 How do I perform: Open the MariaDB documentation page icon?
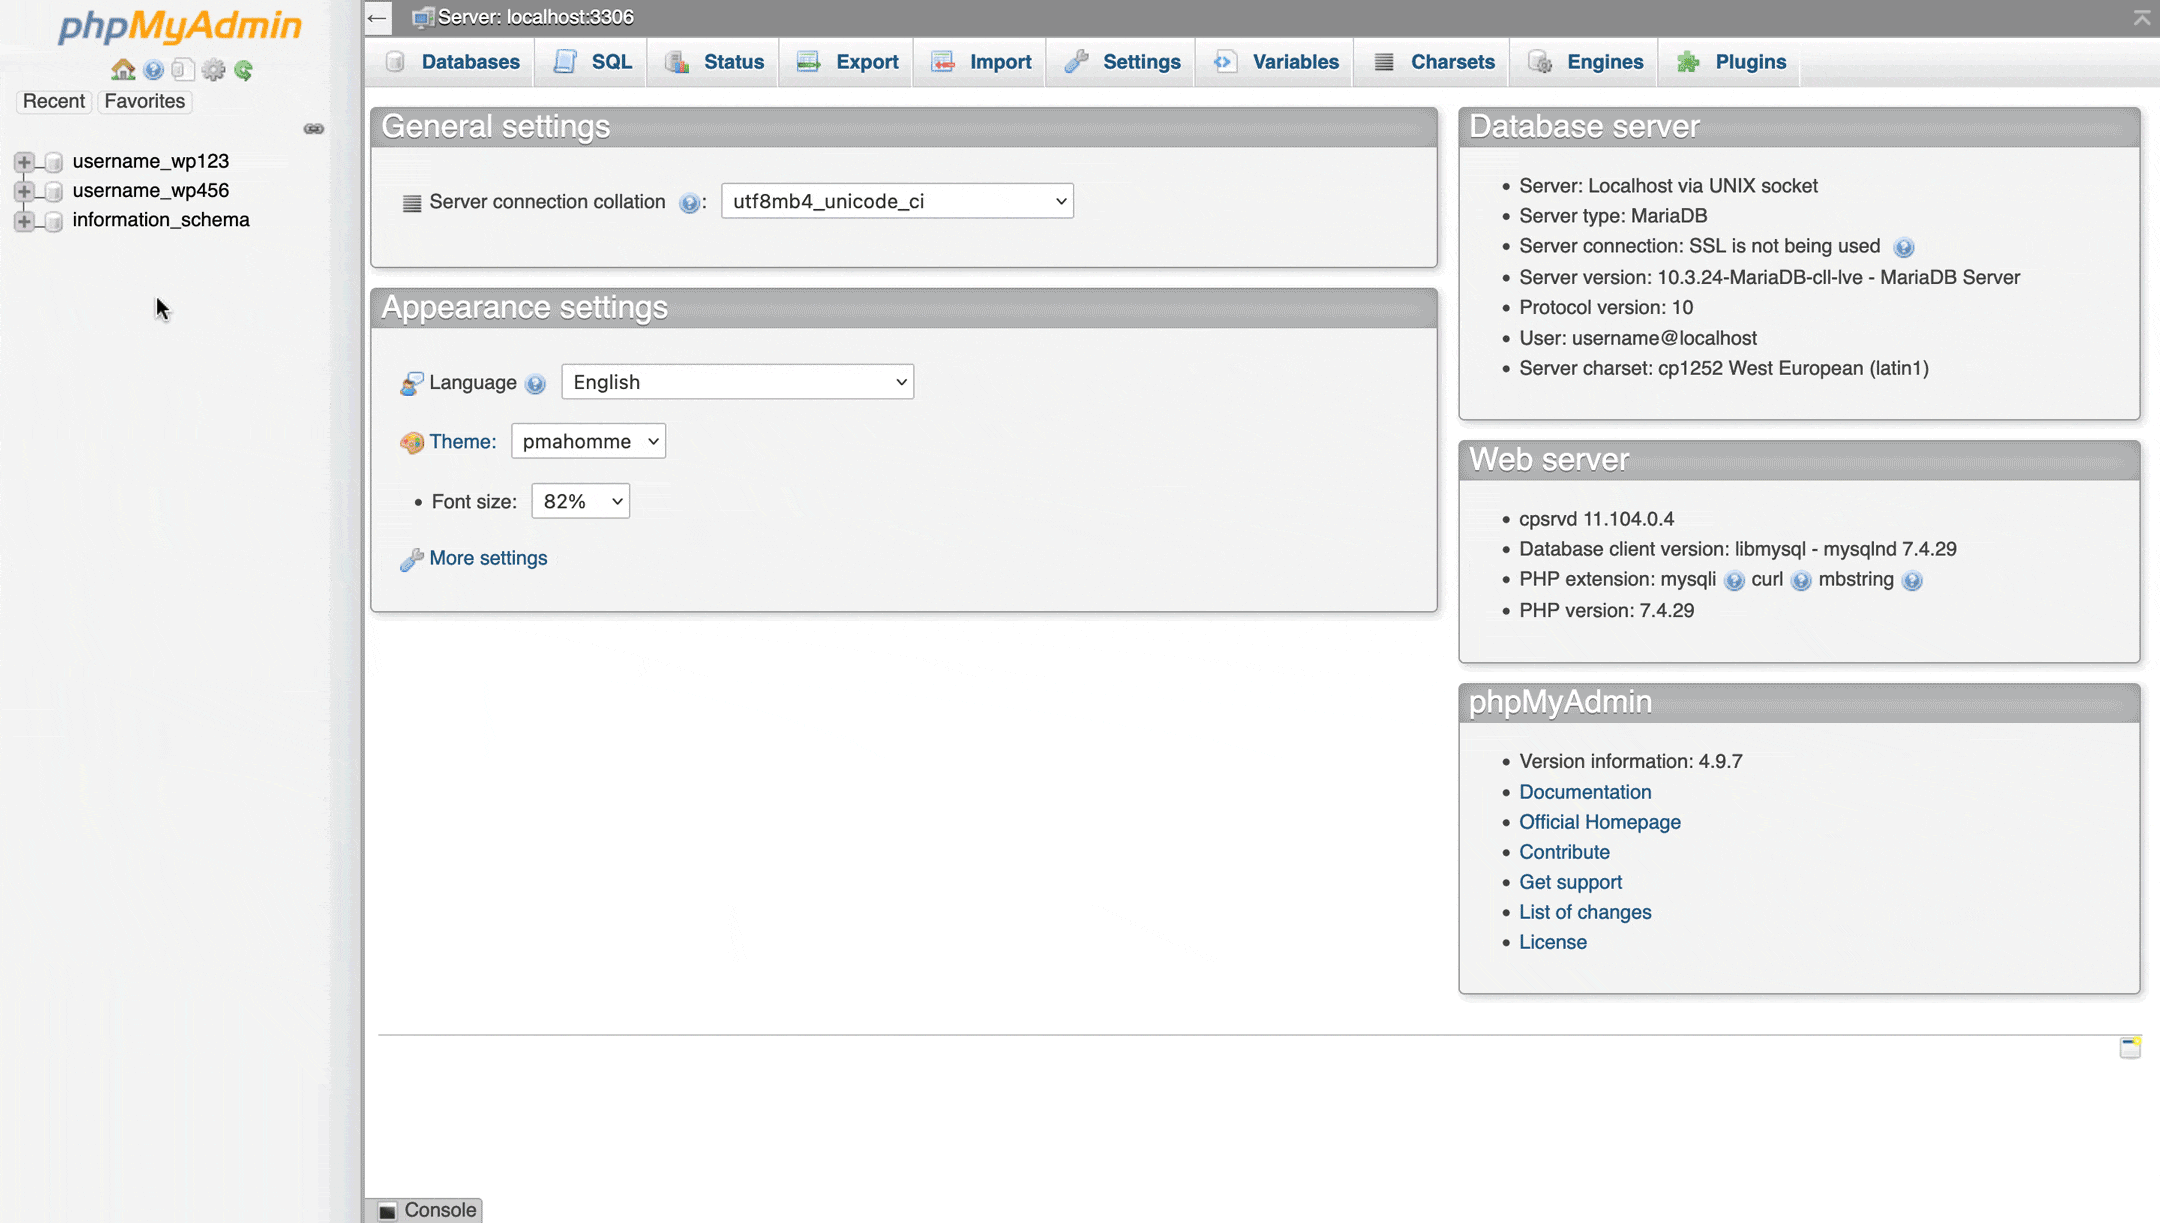[x=183, y=69]
